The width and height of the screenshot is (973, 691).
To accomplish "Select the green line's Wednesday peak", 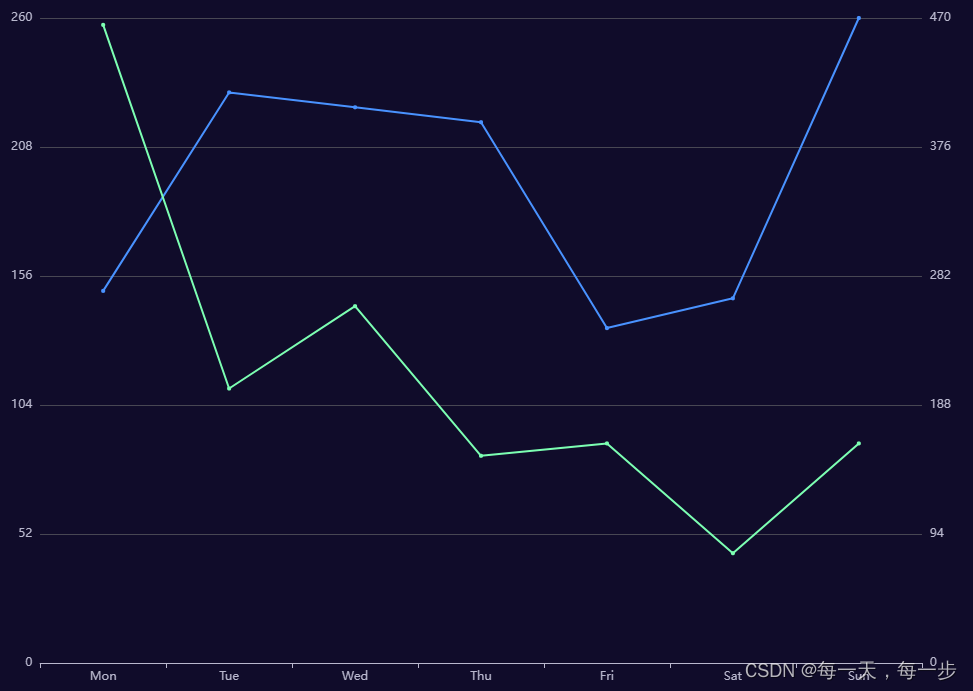I will pos(355,304).
